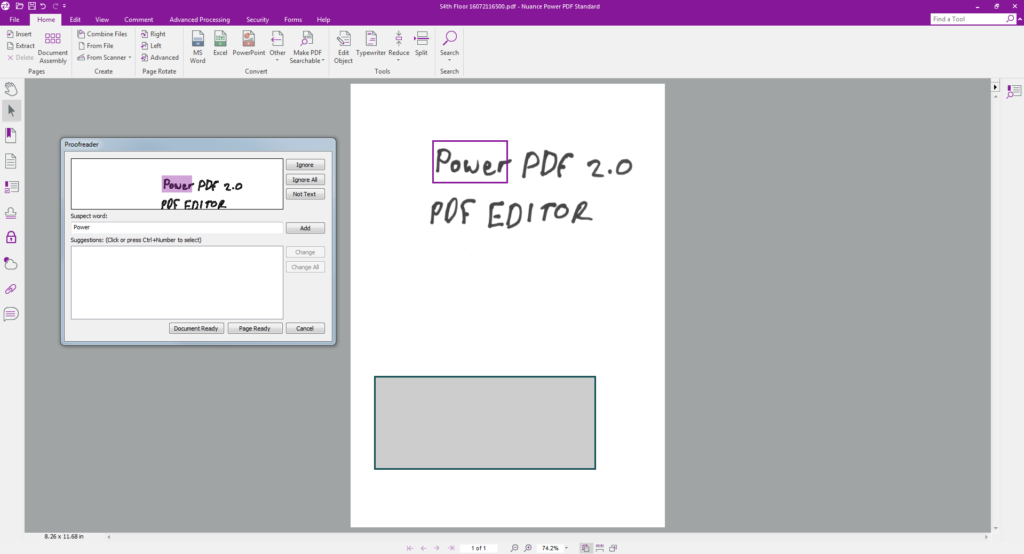The height and width of the screenshot is (554, 1024).
Task: Select the Typewriter tool
Action: [370, 44]
